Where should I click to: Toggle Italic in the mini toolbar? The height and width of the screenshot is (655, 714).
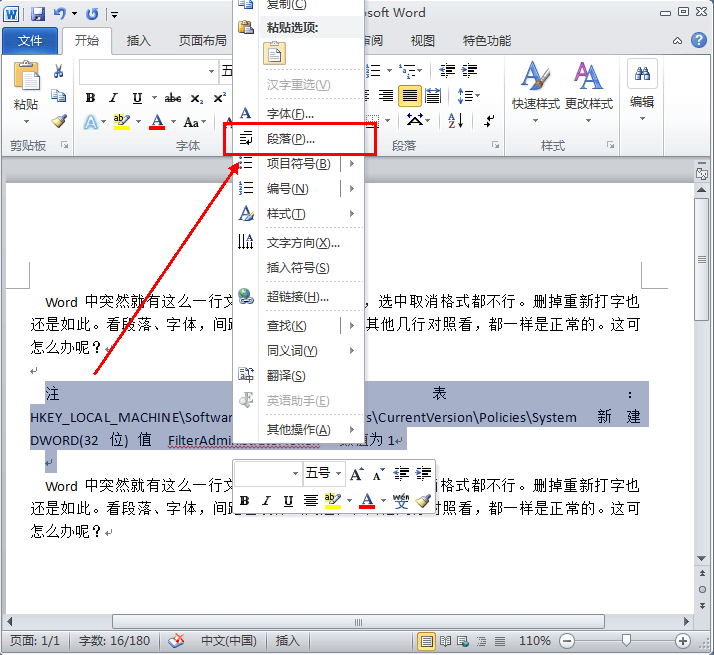tap(267, 501)
